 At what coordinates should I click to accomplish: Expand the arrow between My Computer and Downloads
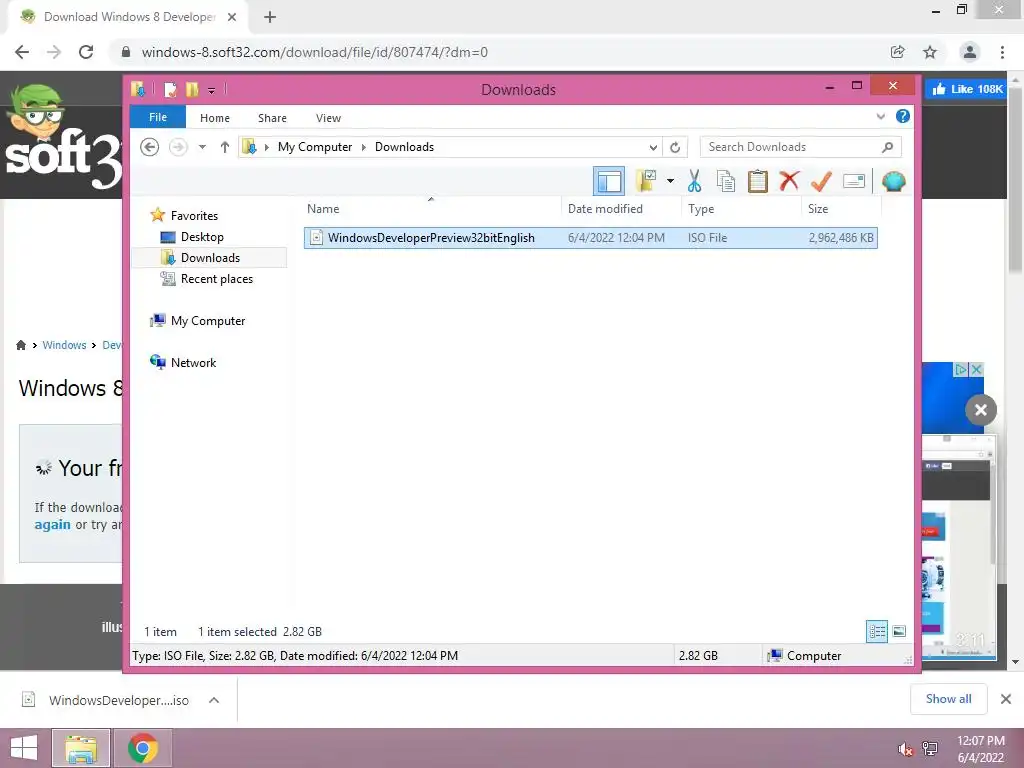364,148
